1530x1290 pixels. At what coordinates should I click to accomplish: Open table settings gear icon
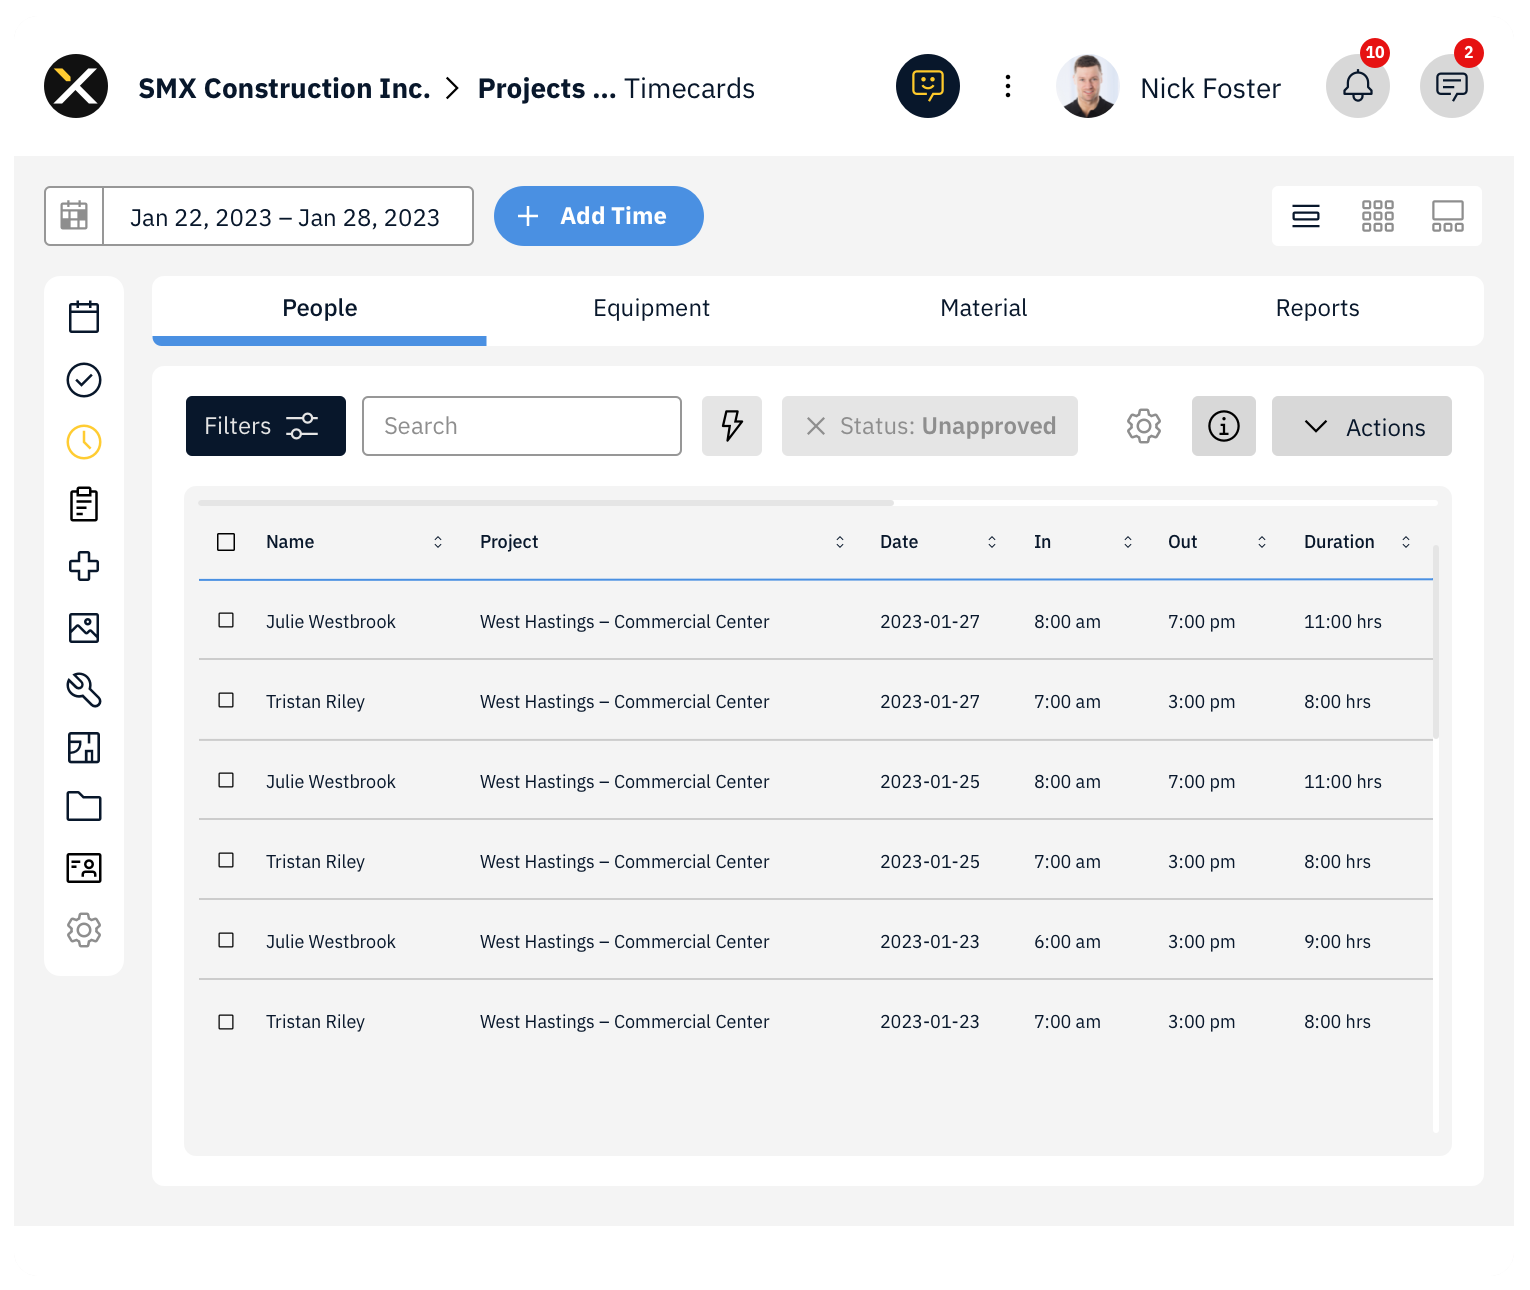(x=1144, y=426)
